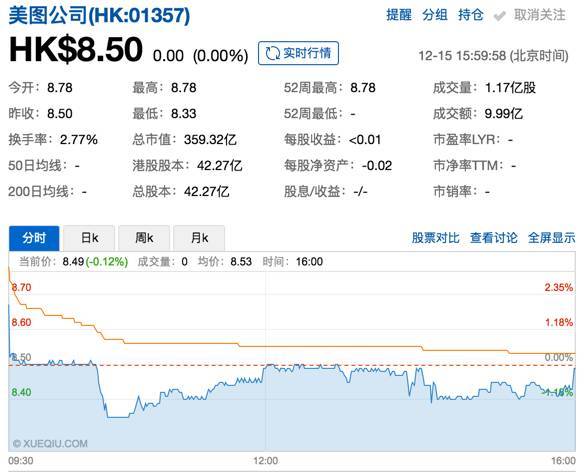Open the 全屏显示 fullscreen chart link

[551, 238]
